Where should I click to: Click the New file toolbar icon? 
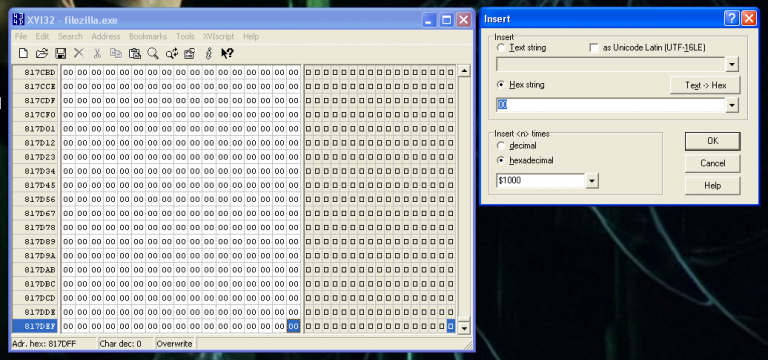23,53
